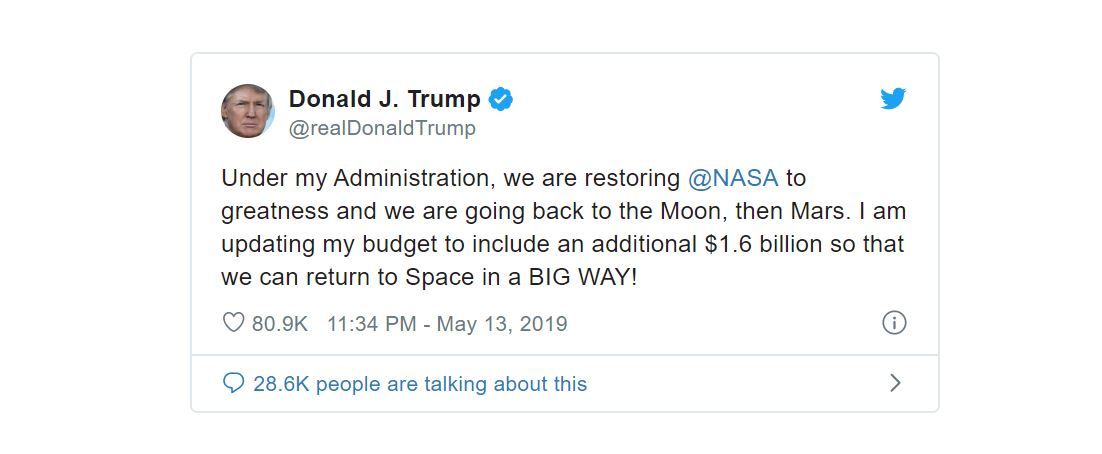Expand conversation with the right chevron arrow
The height and width of the screenshot is (454, 1102).
[x=895, y=383]
